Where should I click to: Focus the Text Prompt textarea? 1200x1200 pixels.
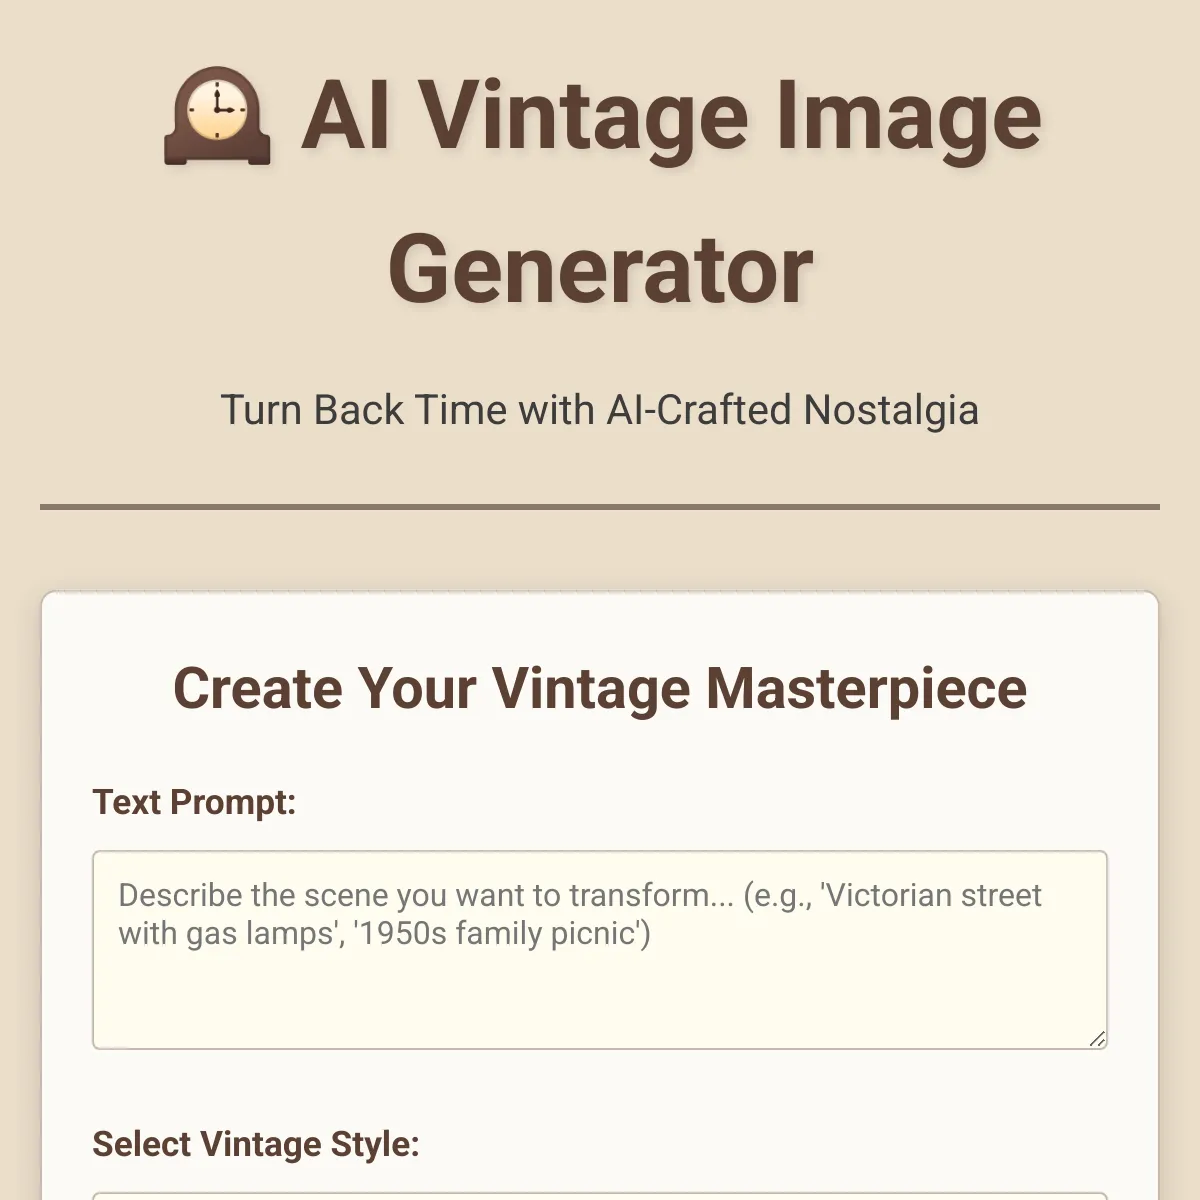[600, 950]
